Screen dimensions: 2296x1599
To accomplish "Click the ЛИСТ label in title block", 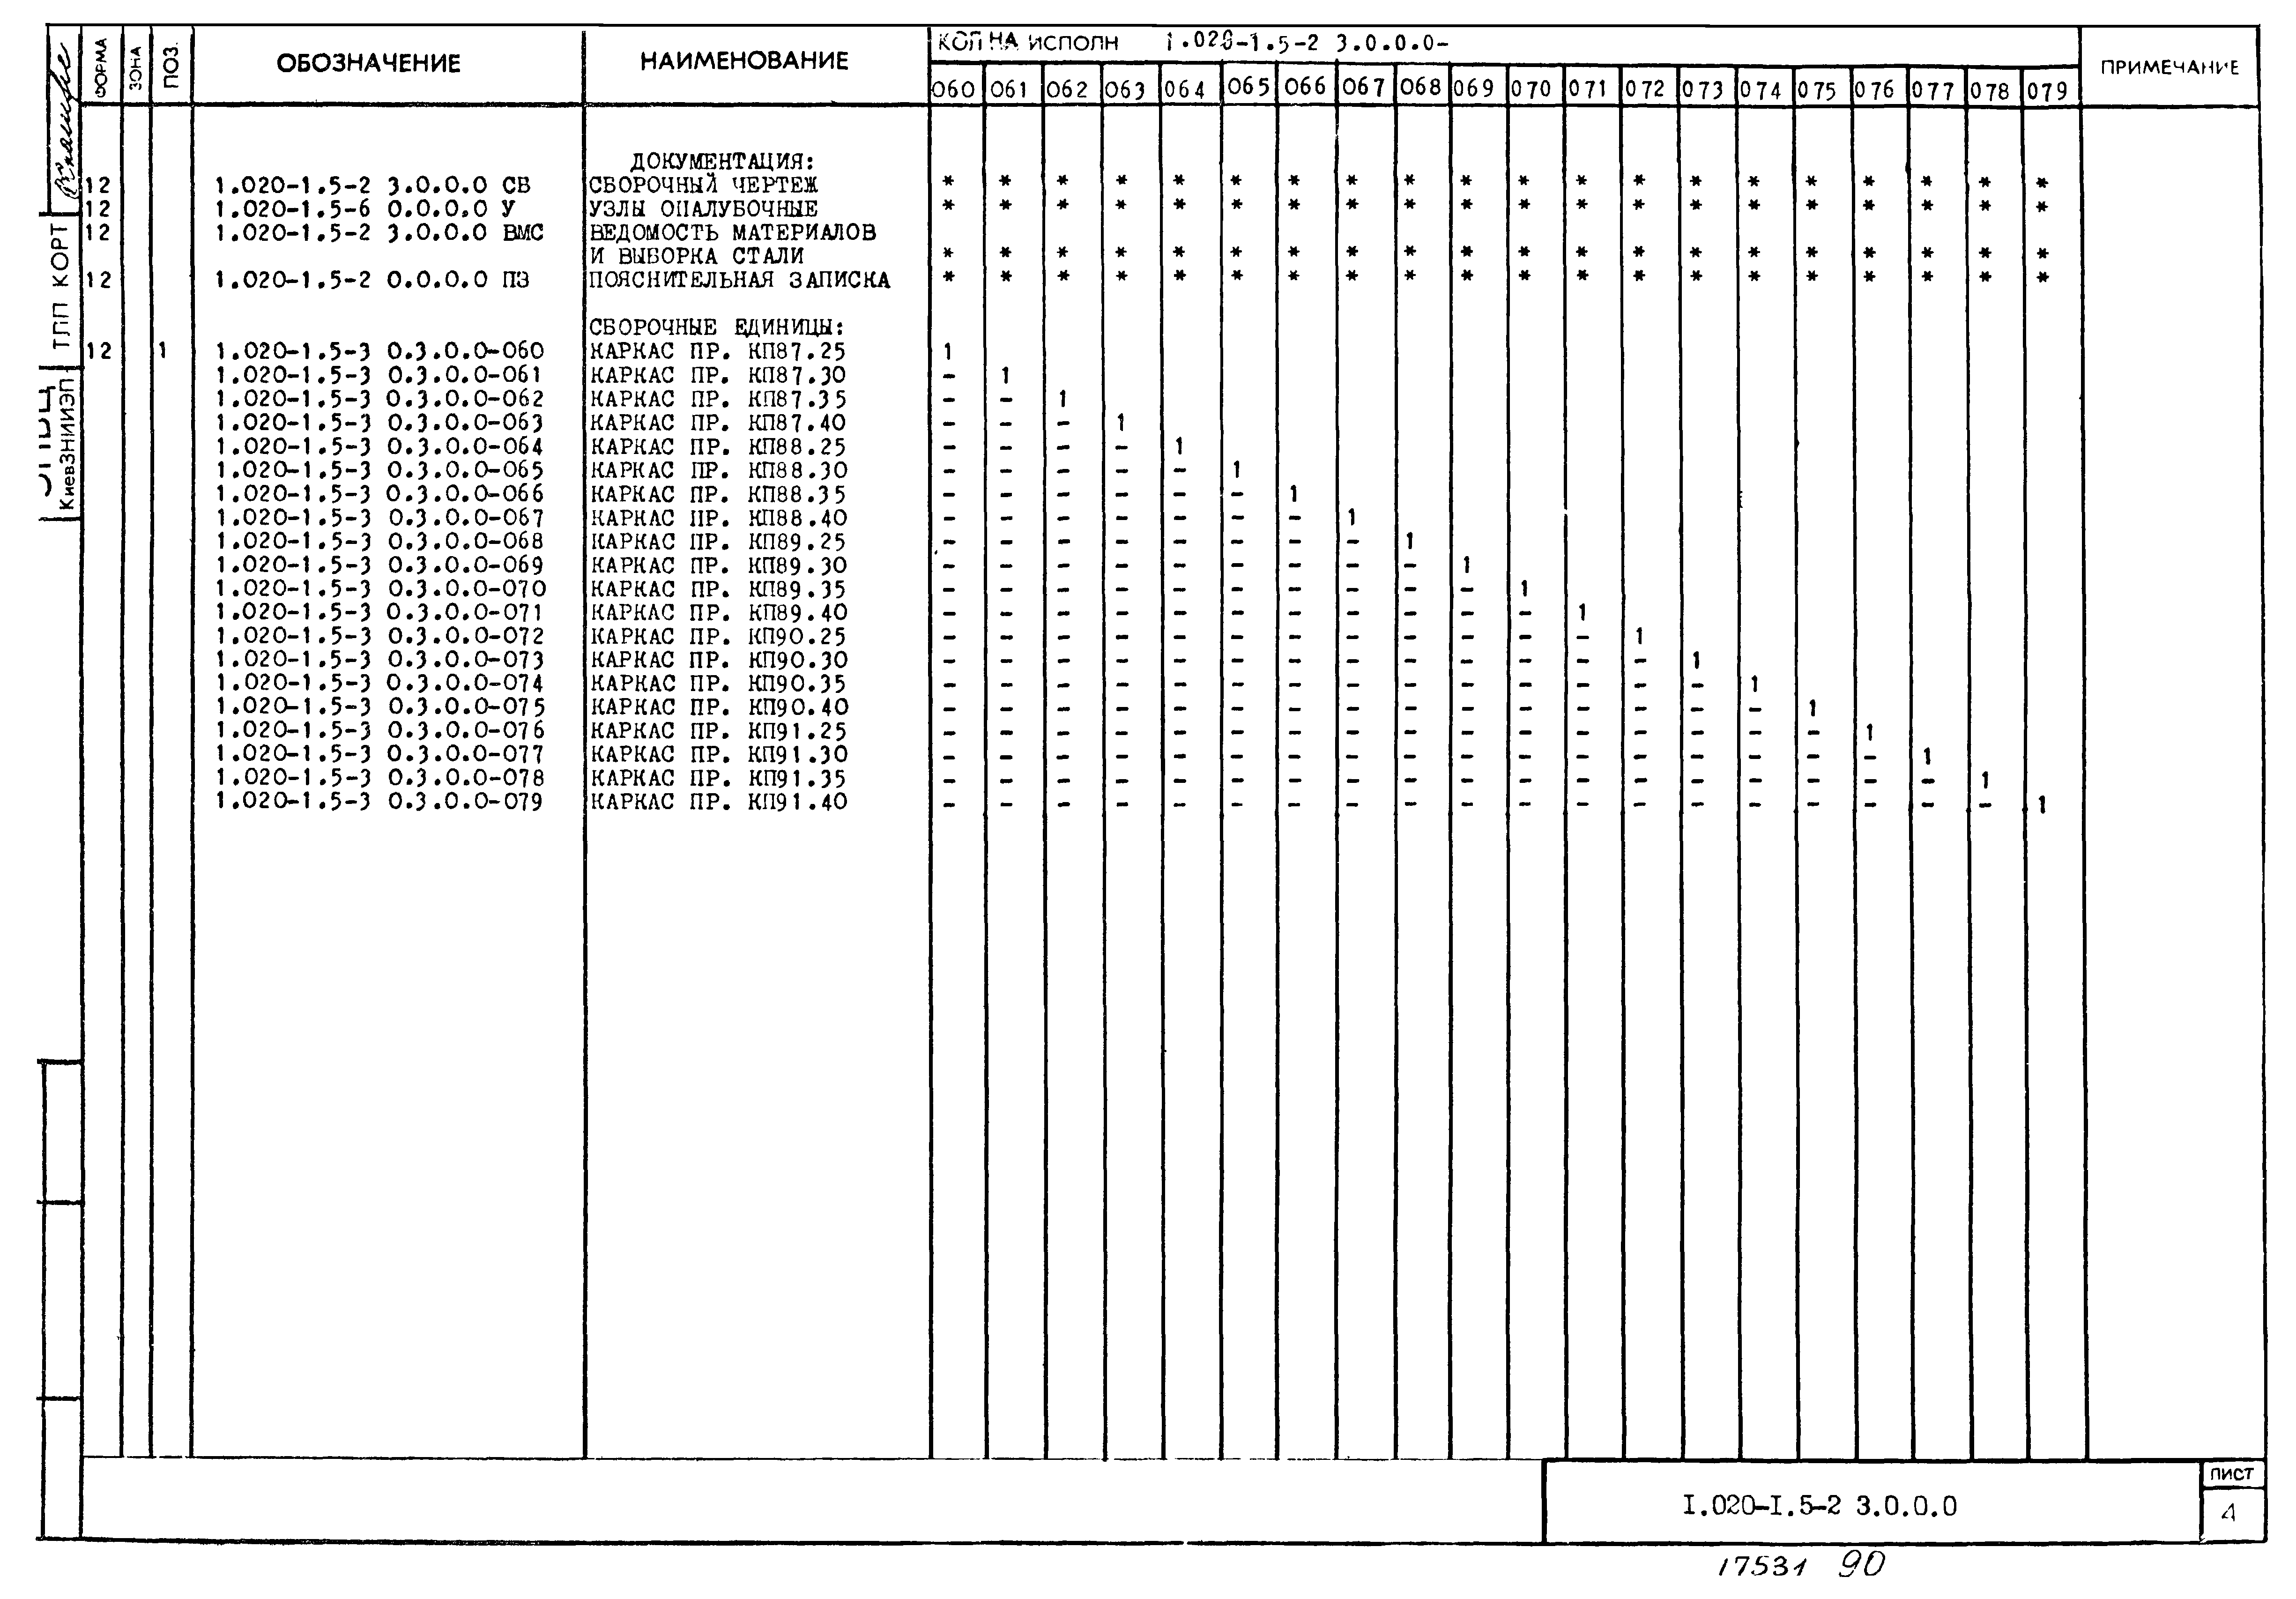I will (2232, 1474).
